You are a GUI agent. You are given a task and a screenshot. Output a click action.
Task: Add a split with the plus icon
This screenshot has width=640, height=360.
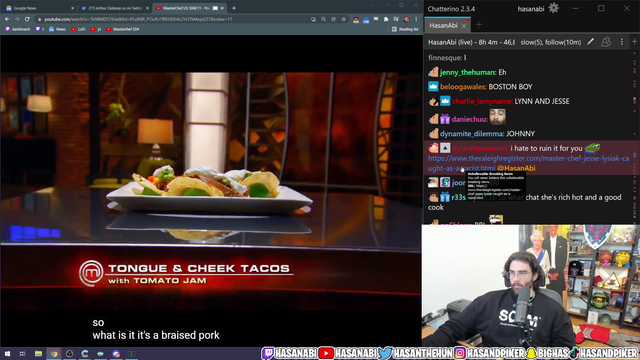coord(634,42)
